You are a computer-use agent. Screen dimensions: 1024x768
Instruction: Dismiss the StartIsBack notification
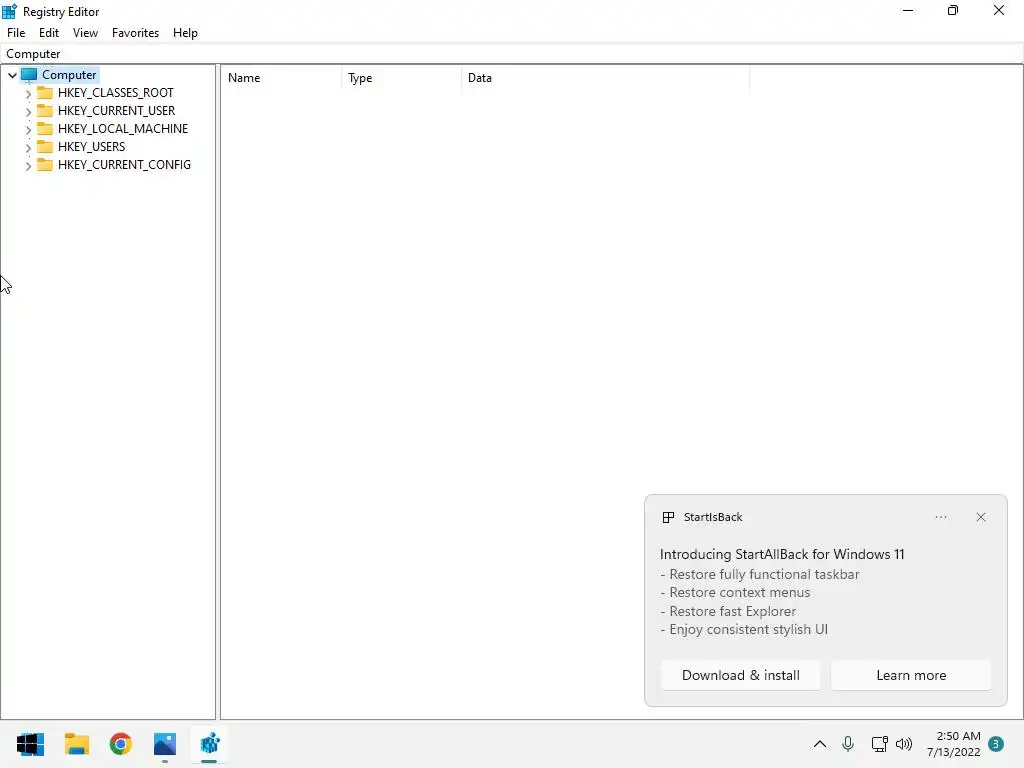click(x=981, y=517)
